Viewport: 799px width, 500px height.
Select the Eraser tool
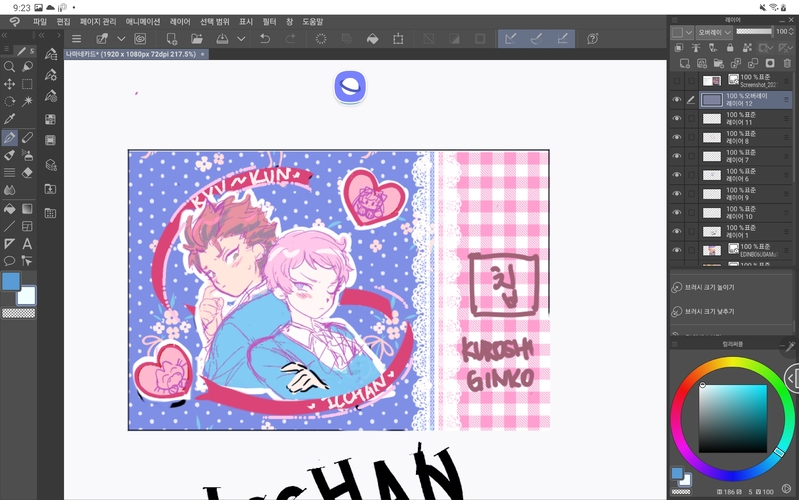pos(27,173)
